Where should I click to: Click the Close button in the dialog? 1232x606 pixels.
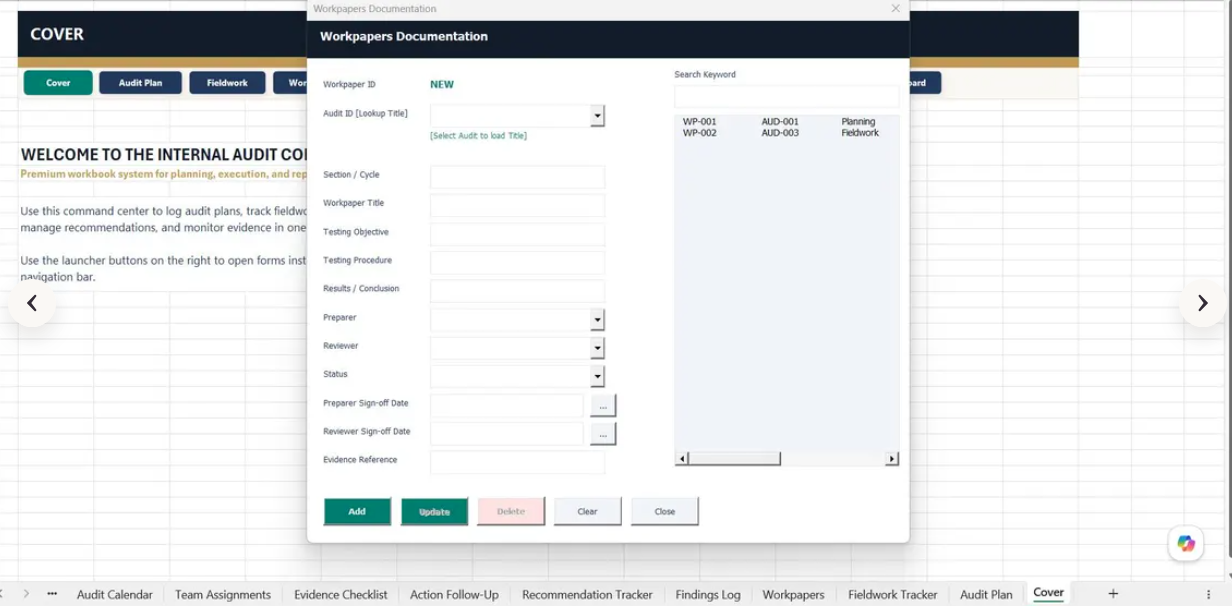[665, 511]
